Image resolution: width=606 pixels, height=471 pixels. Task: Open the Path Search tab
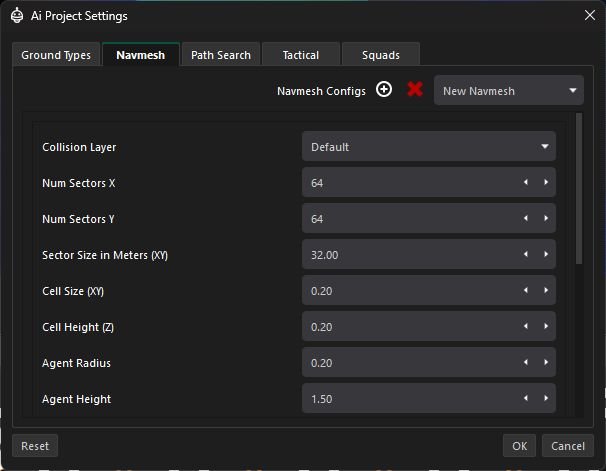pyautogui.click(x=221, y=55)
